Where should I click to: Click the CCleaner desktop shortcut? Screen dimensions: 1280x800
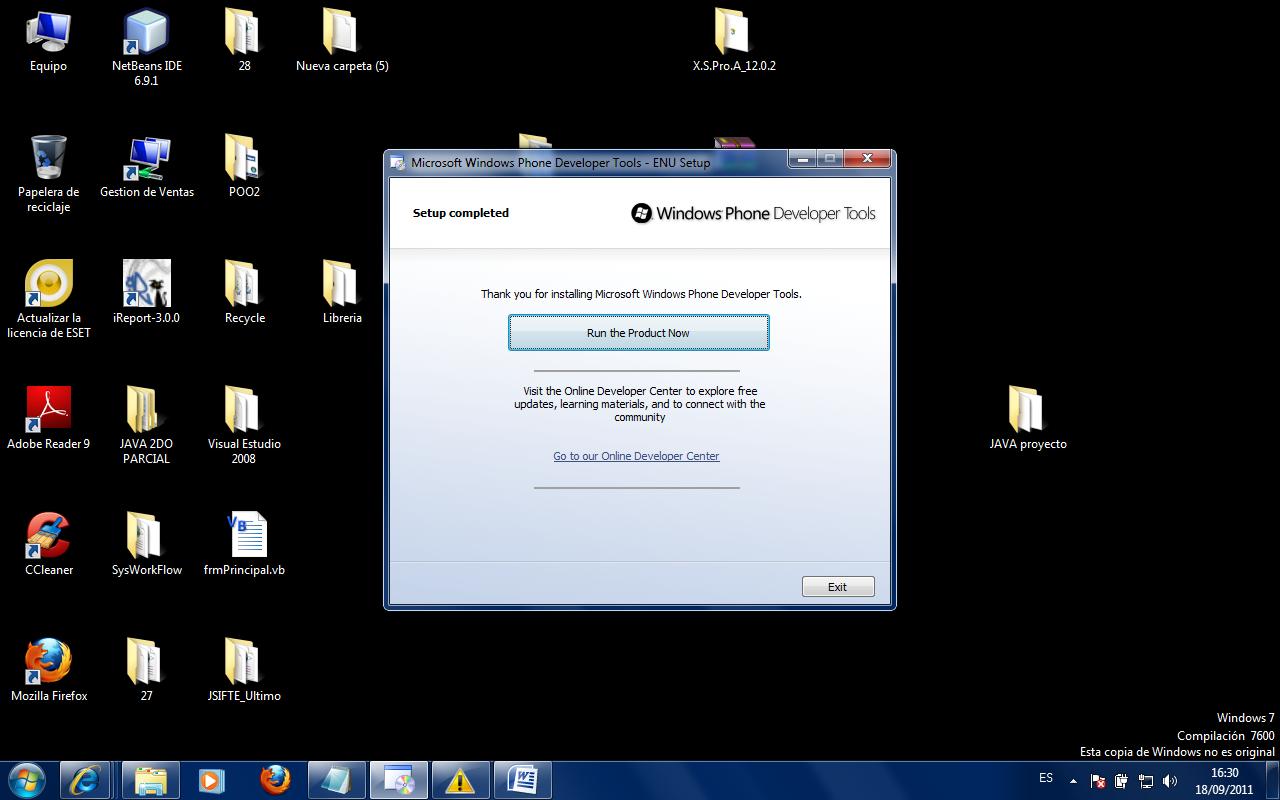coord(48,537)
